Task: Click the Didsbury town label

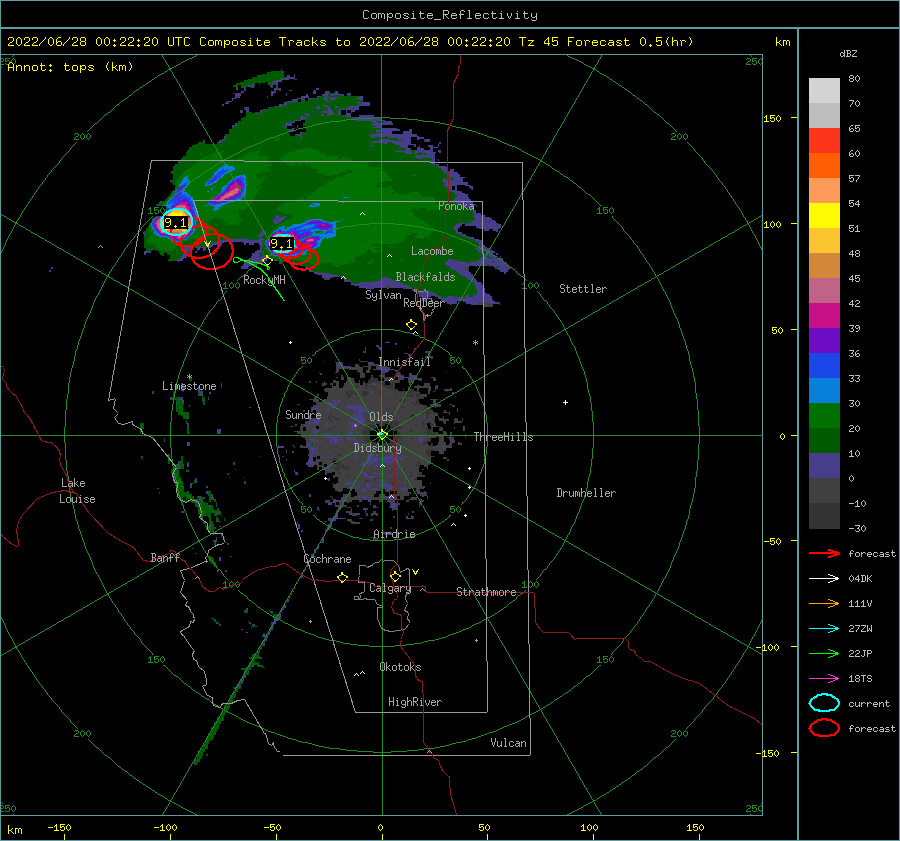Action: tap(378, 448)
